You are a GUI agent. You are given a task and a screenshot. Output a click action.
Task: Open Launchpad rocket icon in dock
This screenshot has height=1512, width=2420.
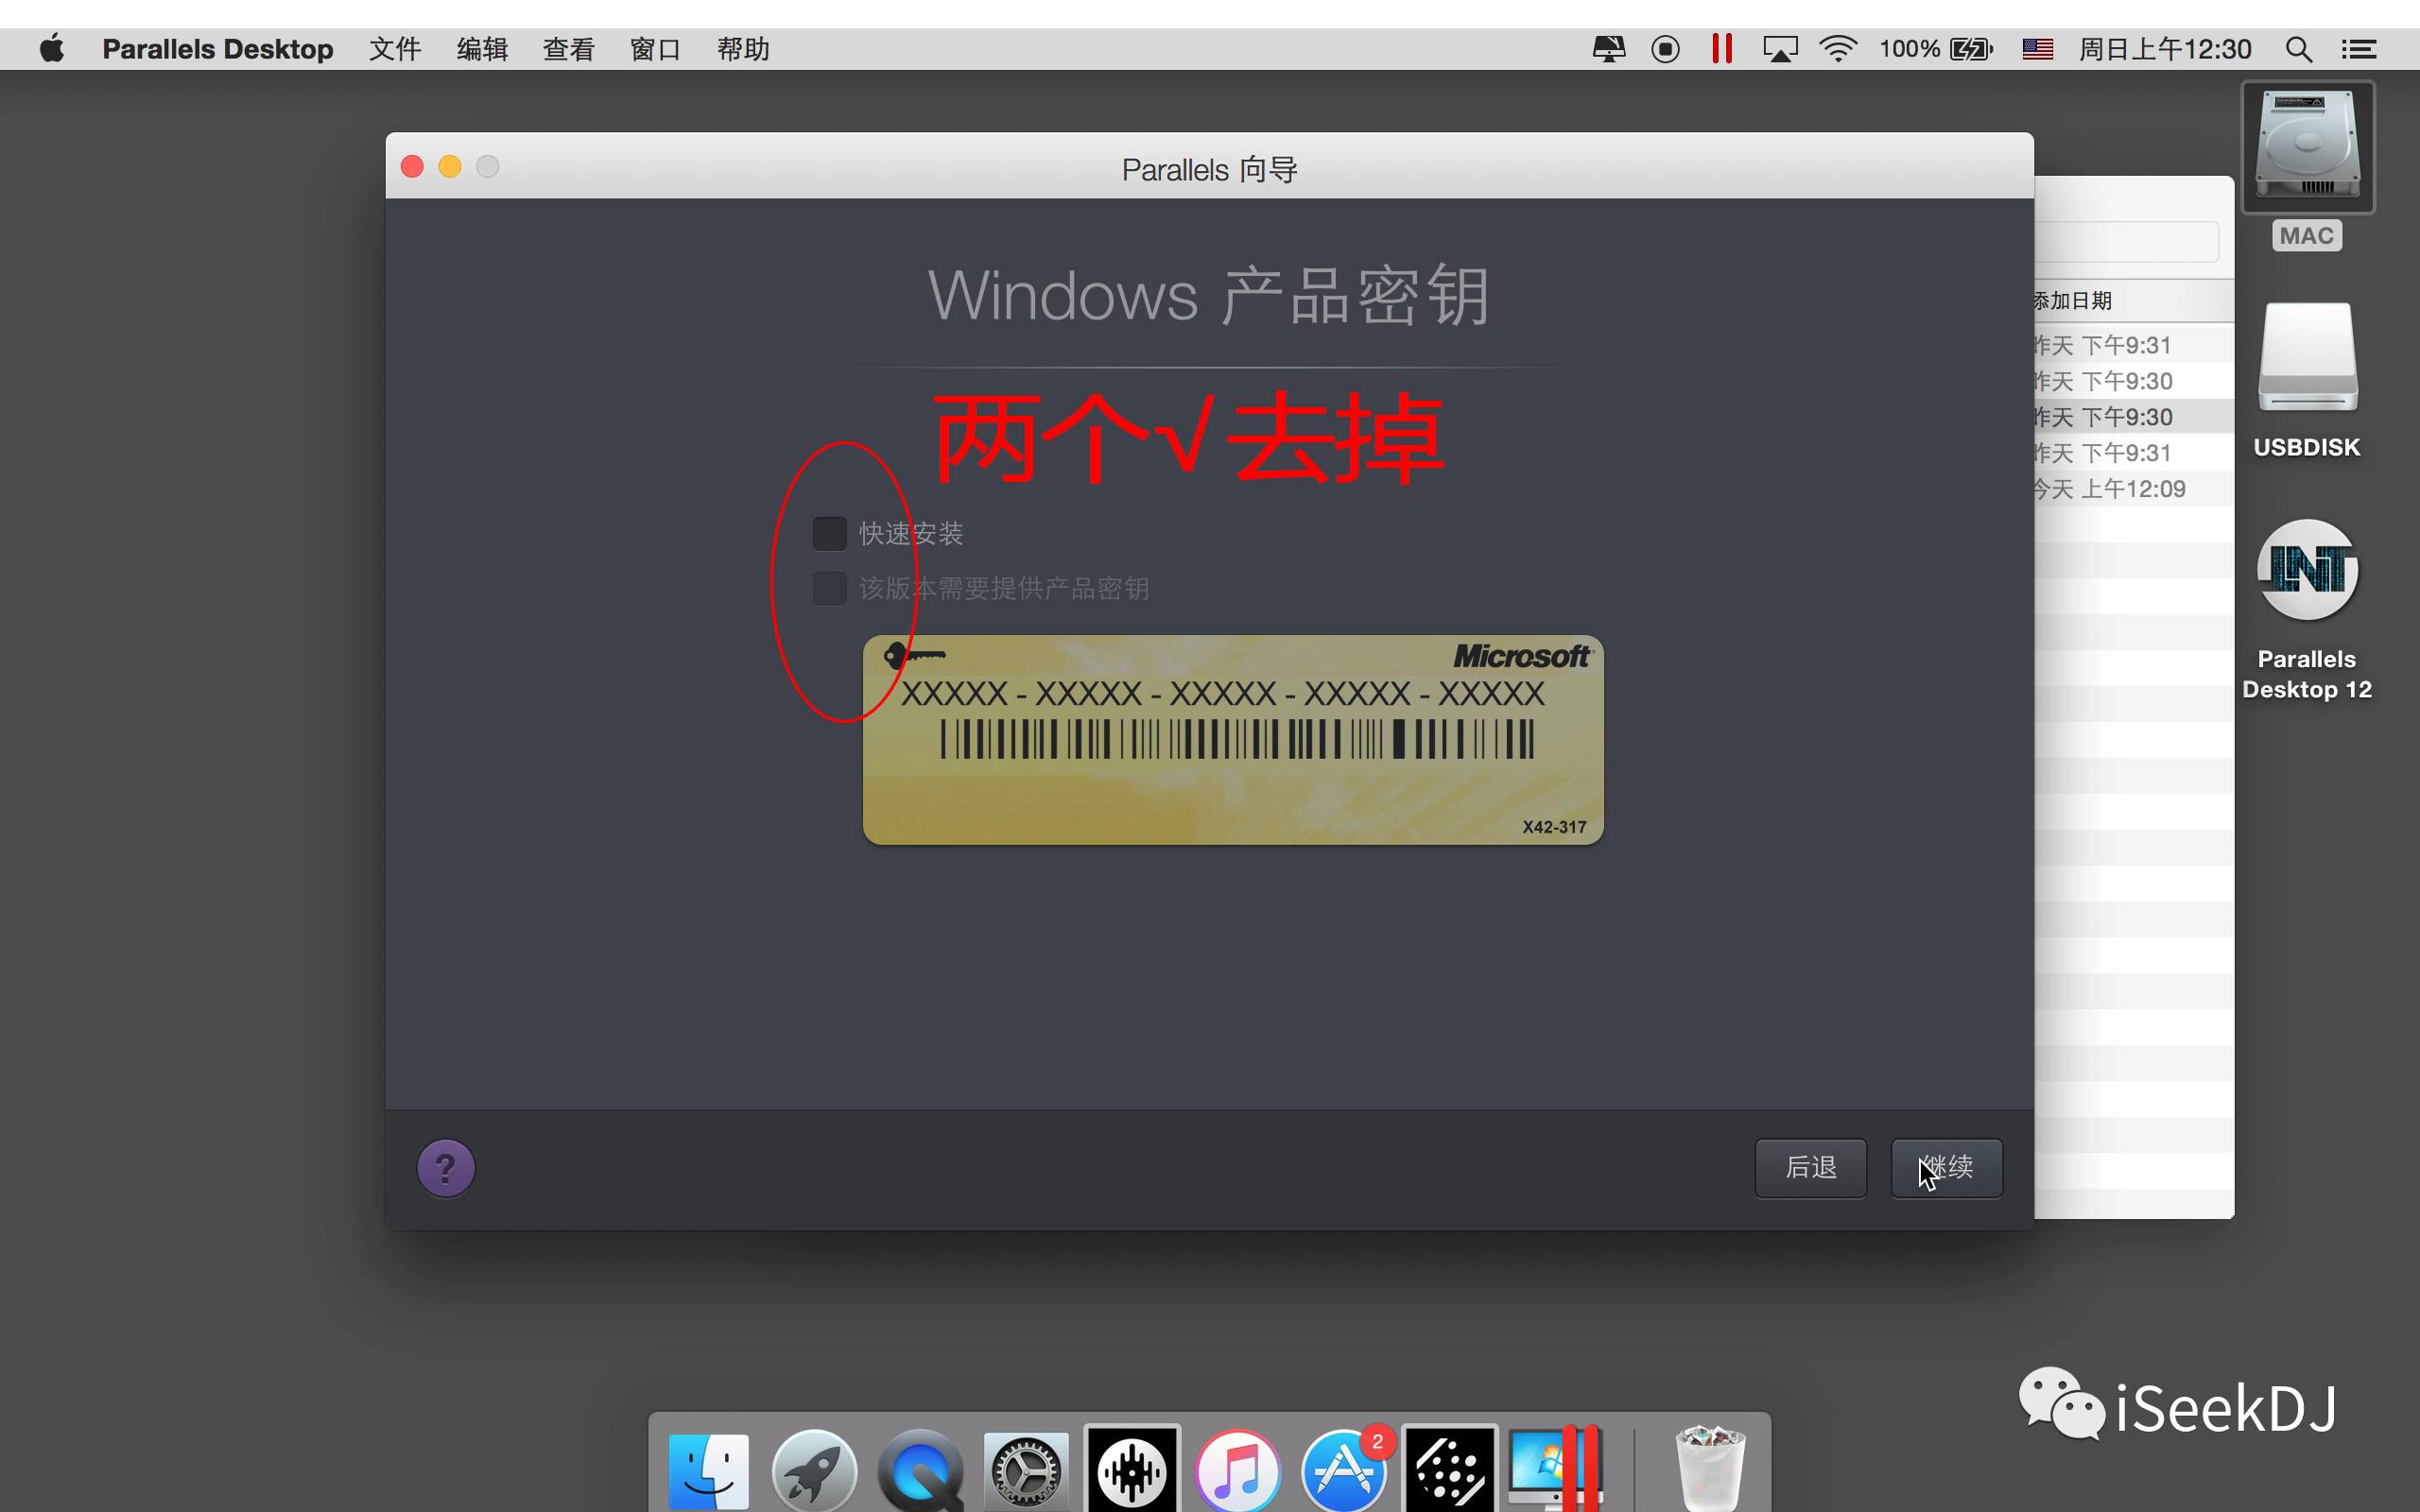pos(814,1471)
